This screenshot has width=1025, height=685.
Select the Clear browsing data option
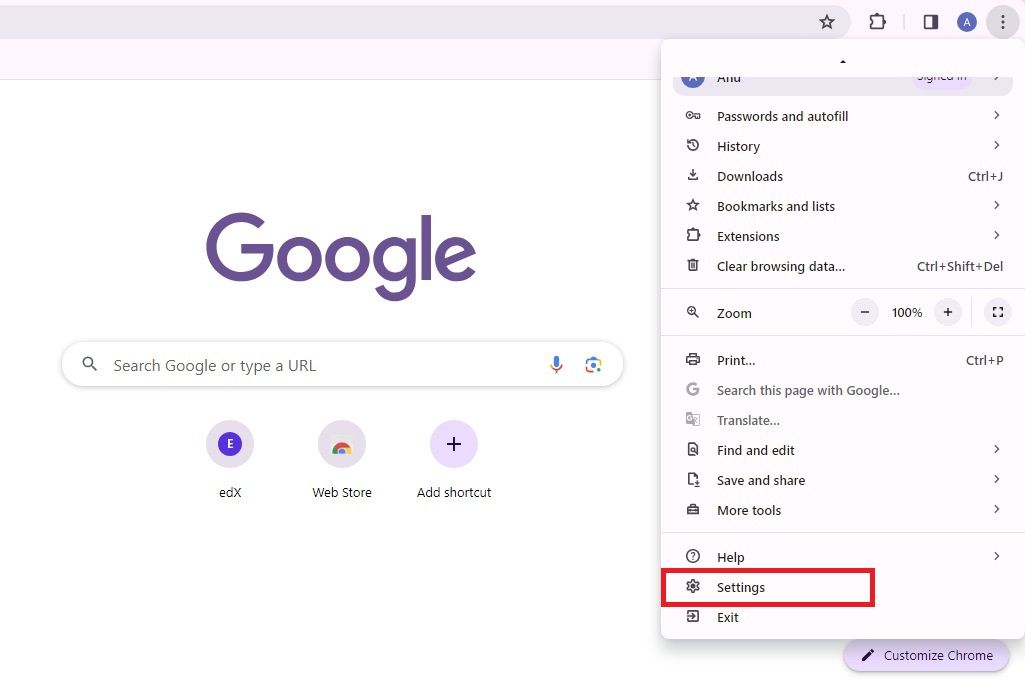[781, 266]
